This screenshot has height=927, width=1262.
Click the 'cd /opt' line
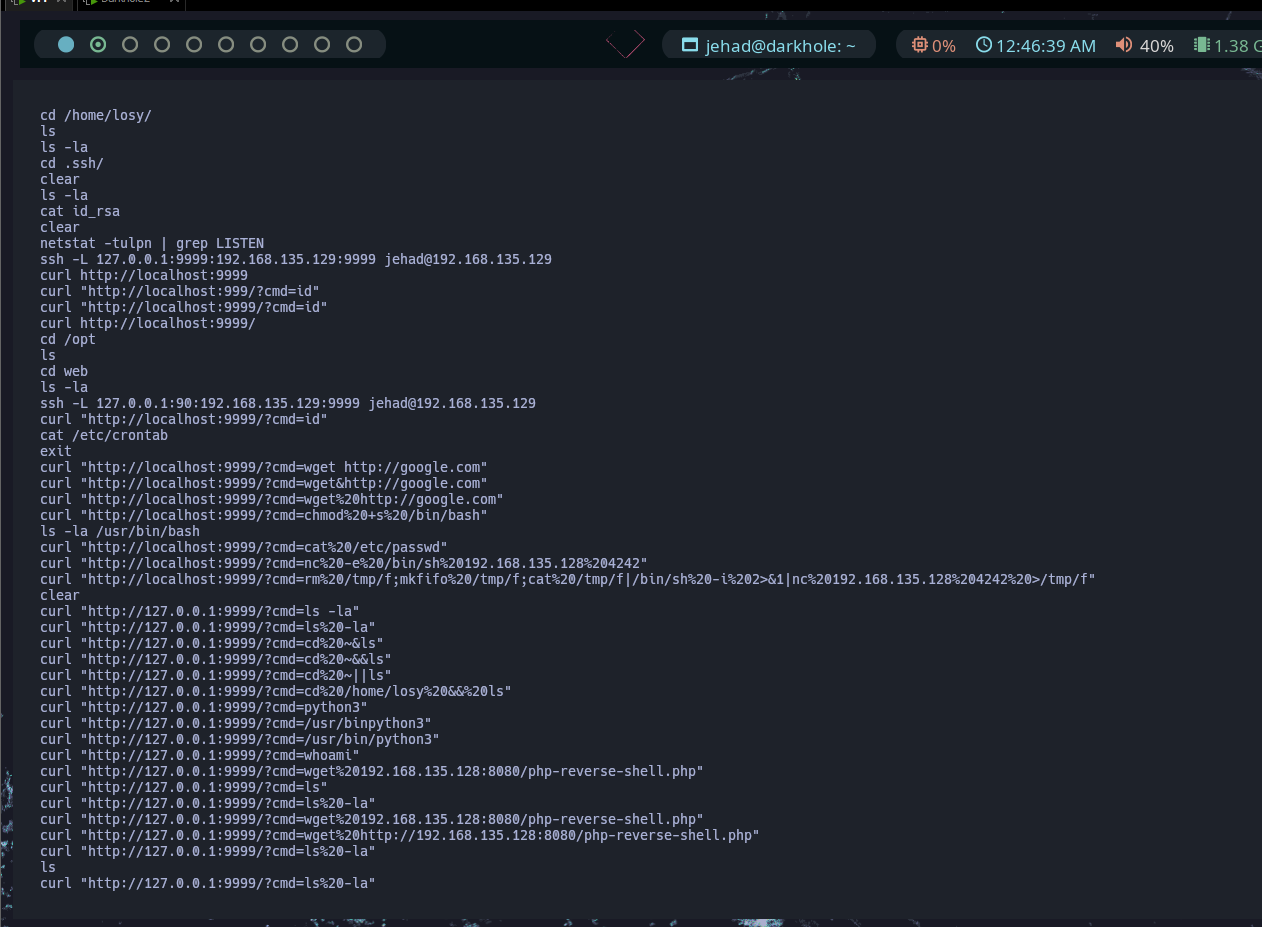[x=68, y=339]
